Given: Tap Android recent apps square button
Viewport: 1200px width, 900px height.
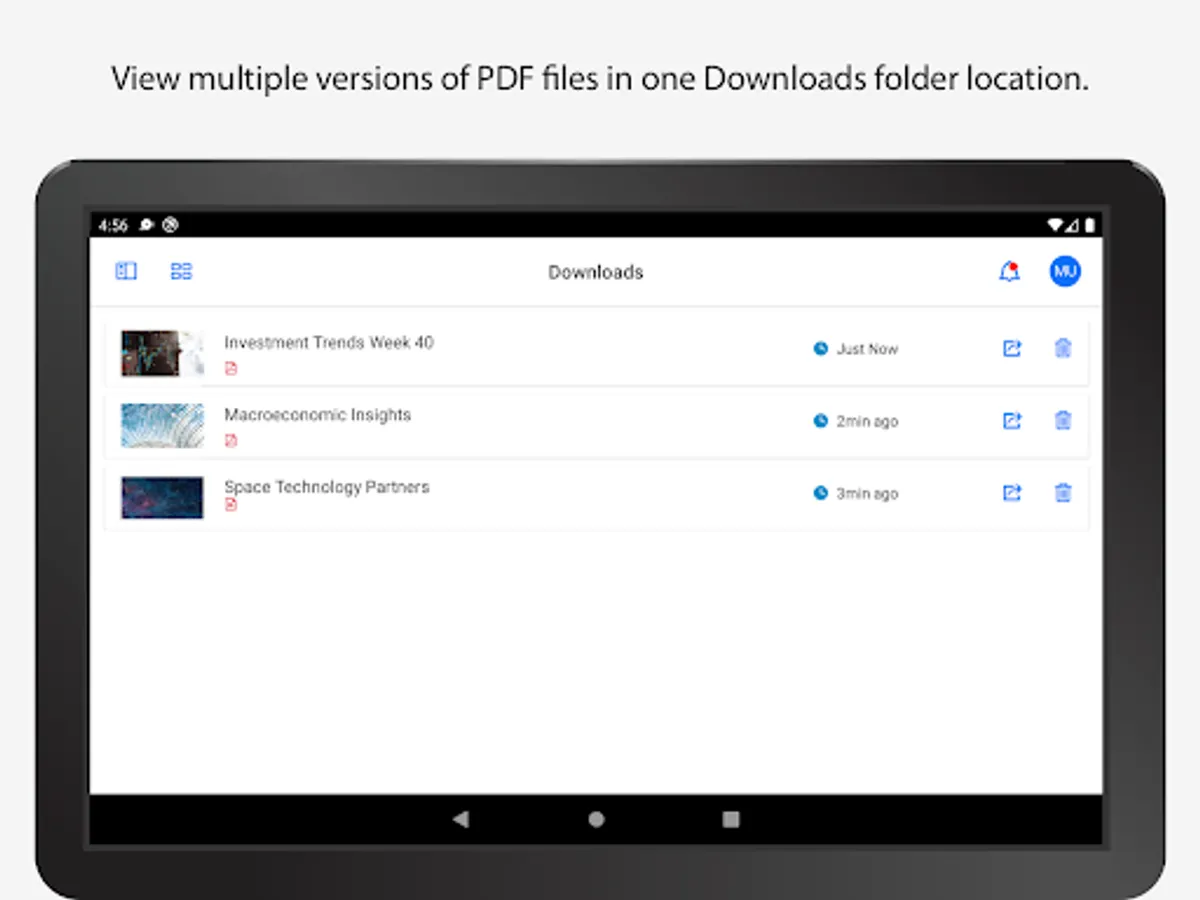Looking at the screenshot, I should (x=731, y=819).
